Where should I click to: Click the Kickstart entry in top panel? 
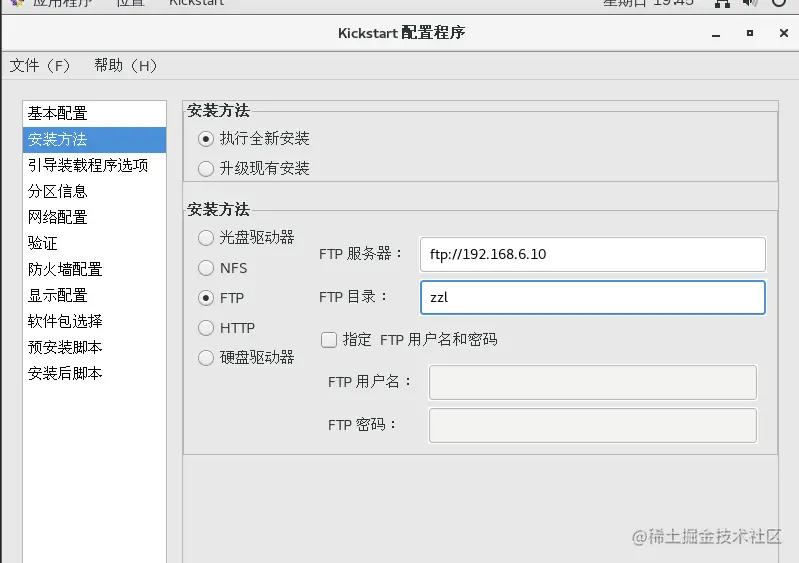(x=197, y=3)
